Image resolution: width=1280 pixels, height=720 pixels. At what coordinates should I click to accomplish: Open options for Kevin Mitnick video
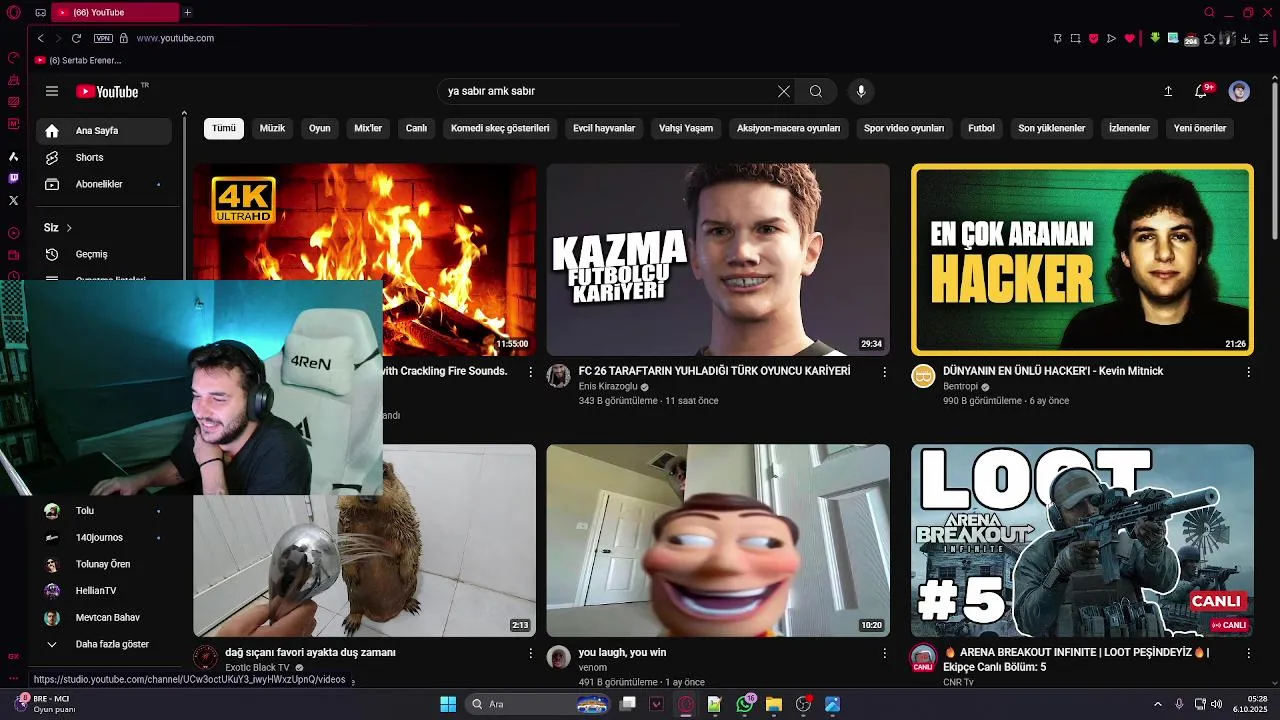click(x=1248, y=372)
